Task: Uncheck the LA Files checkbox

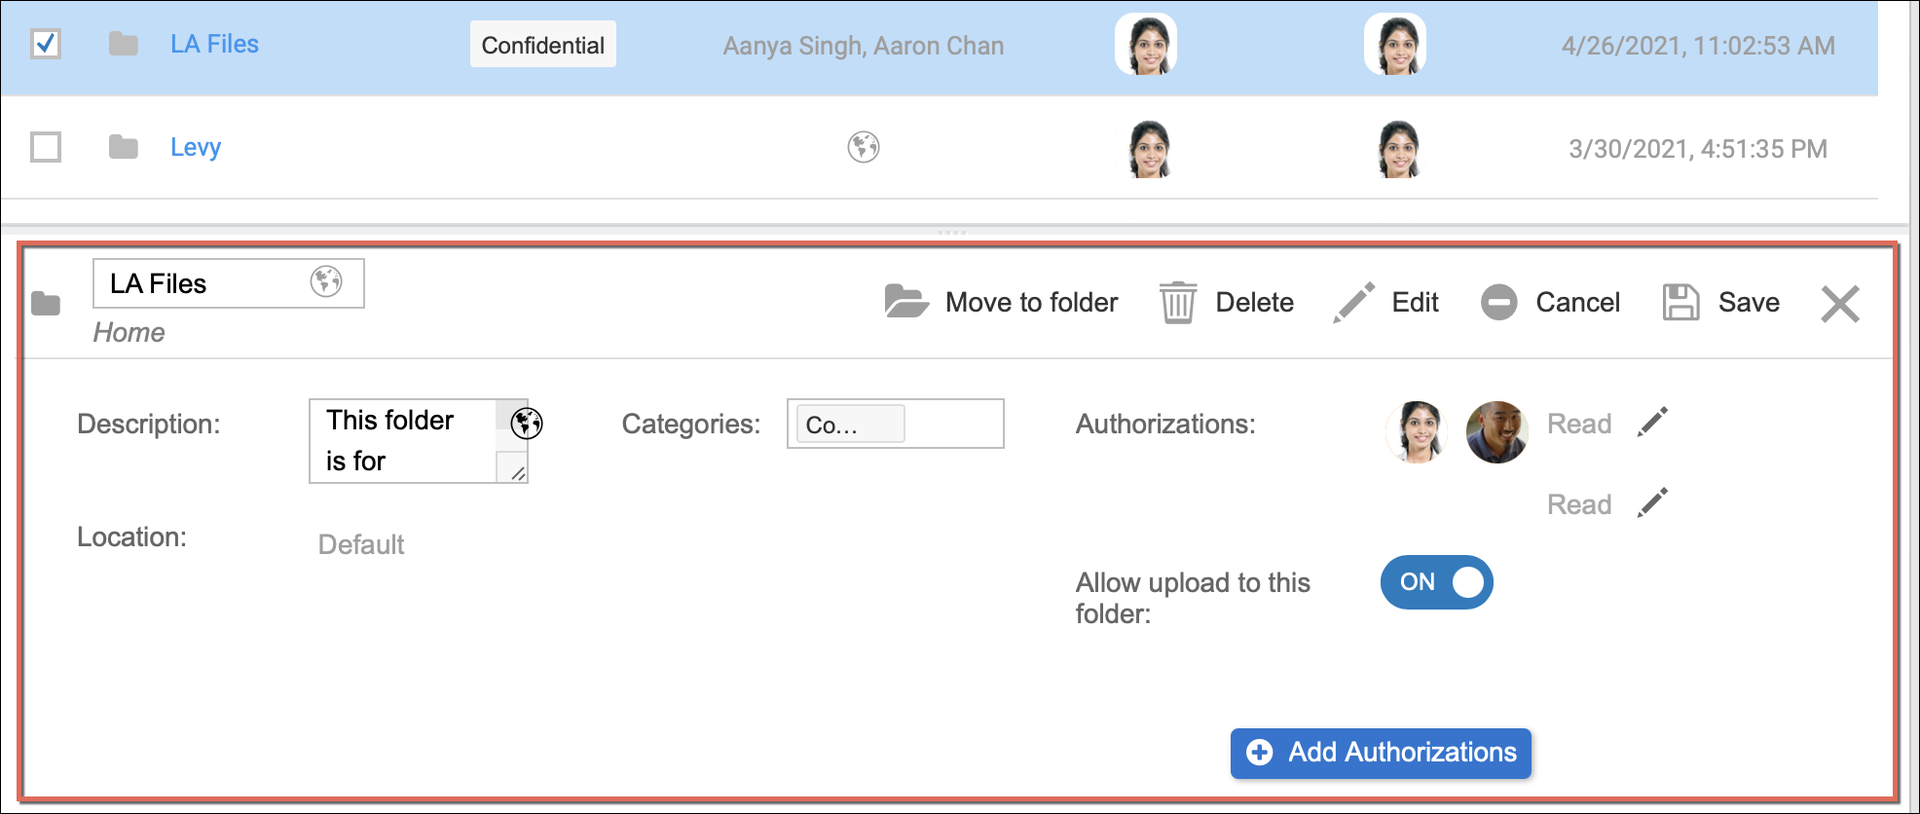Action: coord(46,44)
